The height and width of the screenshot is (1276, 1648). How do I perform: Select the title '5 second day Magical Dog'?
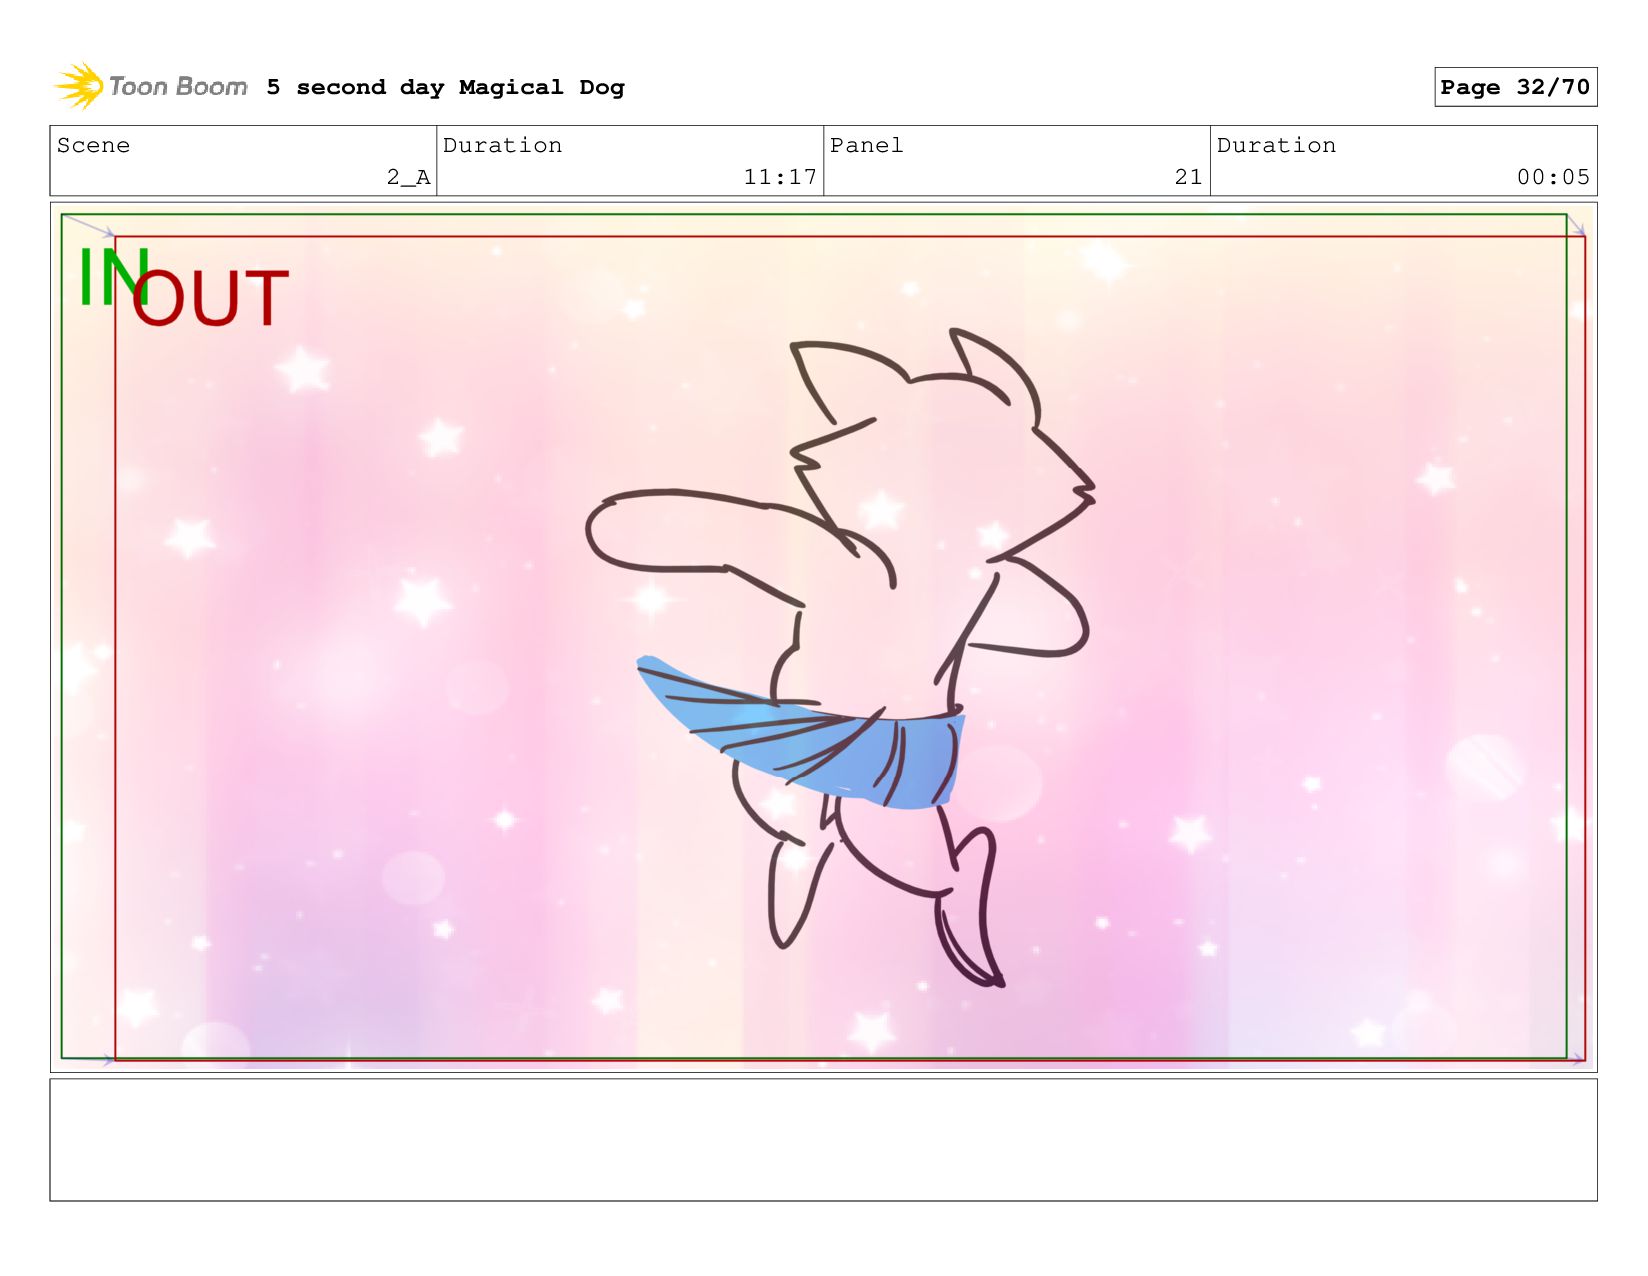pos(445,87)
